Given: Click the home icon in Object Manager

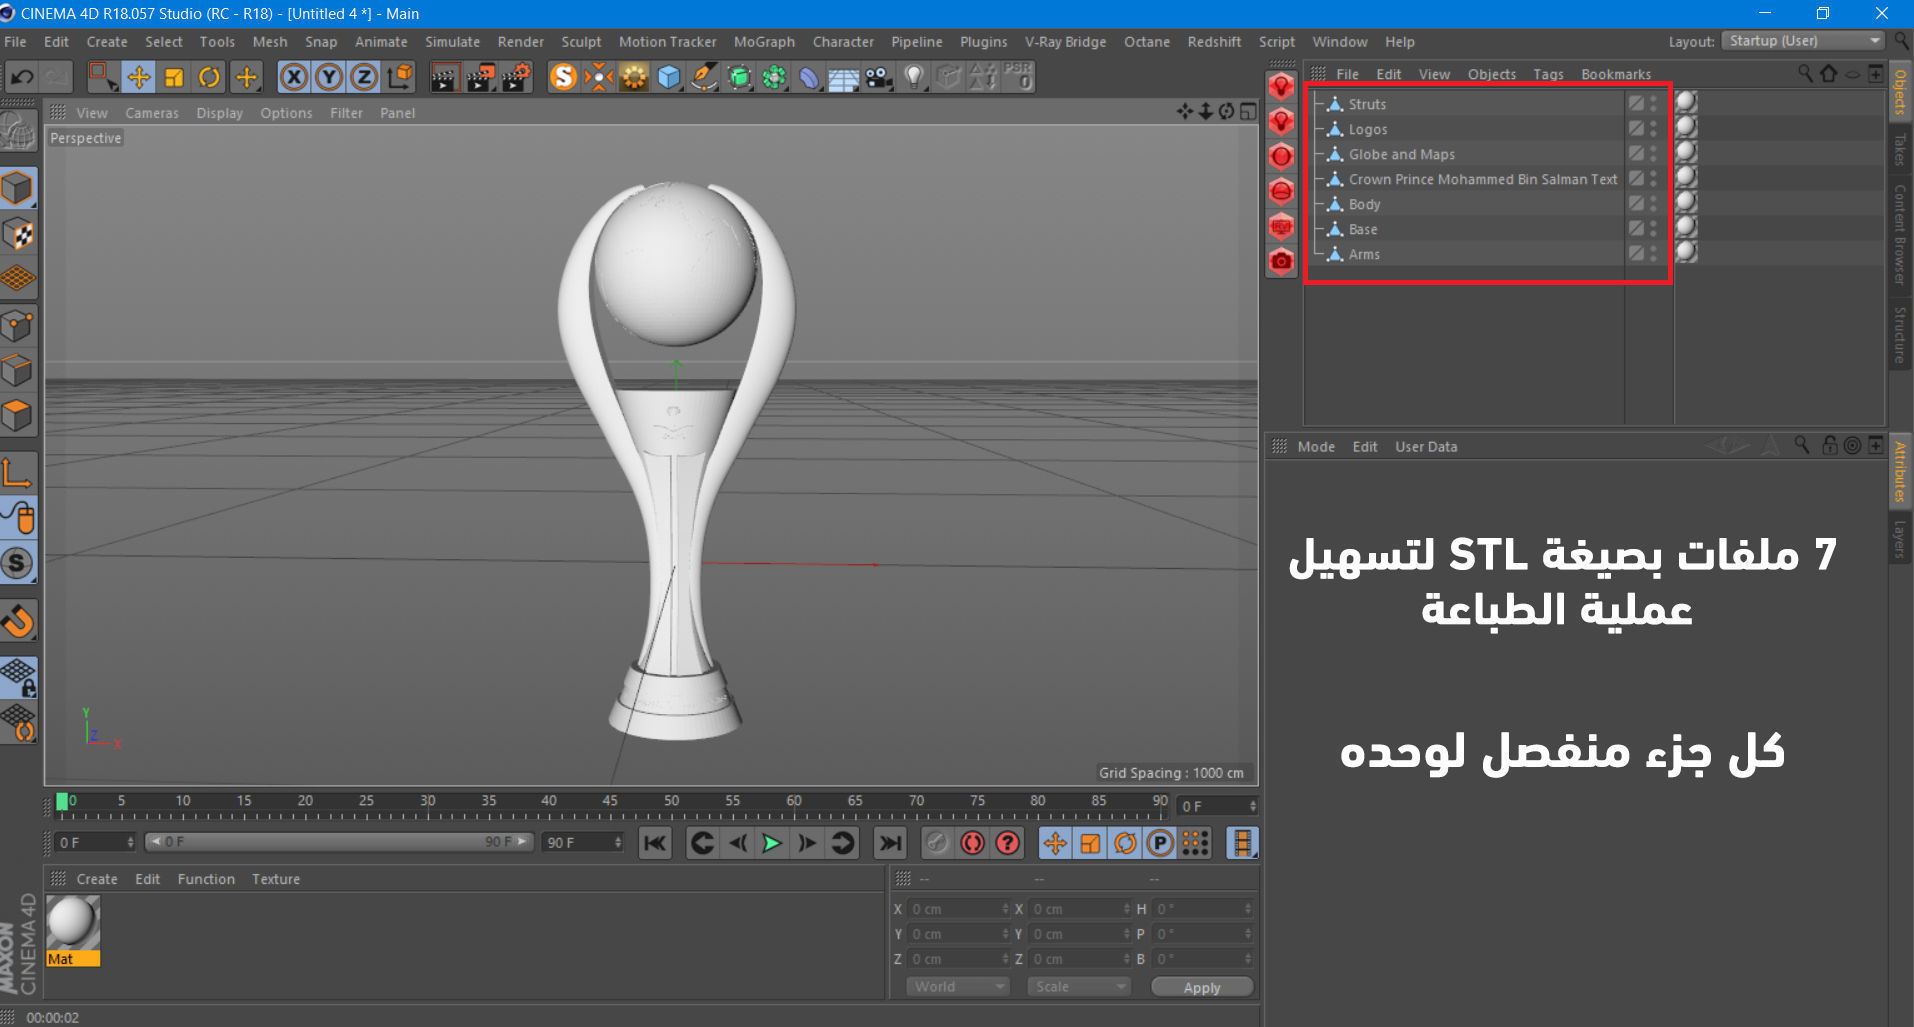Looking at the screenshot, I should (x=1829, y=73).
